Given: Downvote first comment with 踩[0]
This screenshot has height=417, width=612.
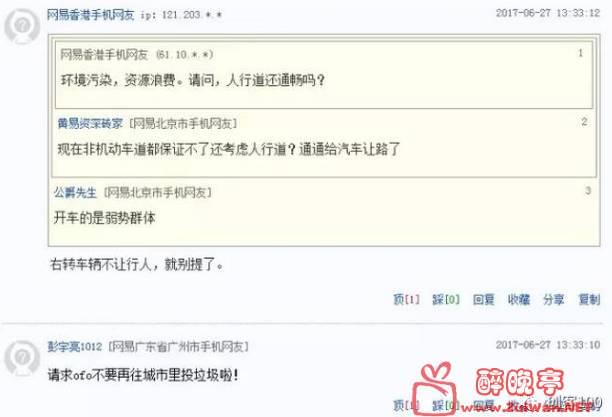Looking at the screenshot, I should pos(446,299).
